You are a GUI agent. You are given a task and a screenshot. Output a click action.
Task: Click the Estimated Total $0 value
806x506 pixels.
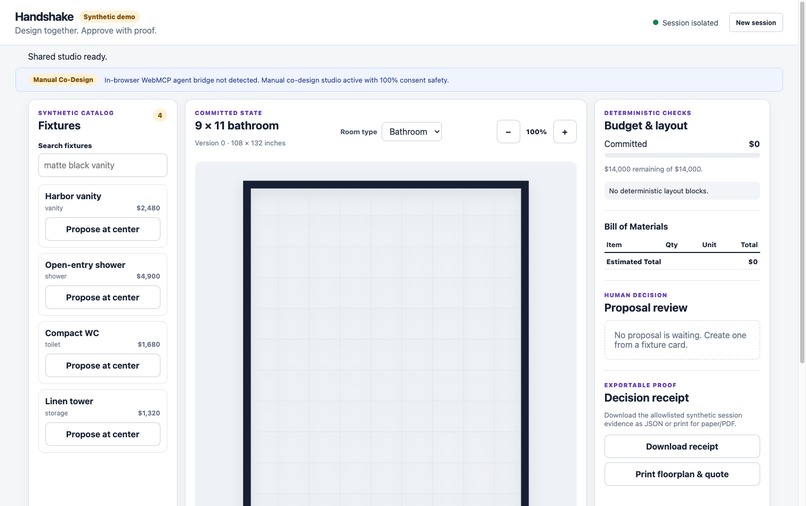point(753,262)
